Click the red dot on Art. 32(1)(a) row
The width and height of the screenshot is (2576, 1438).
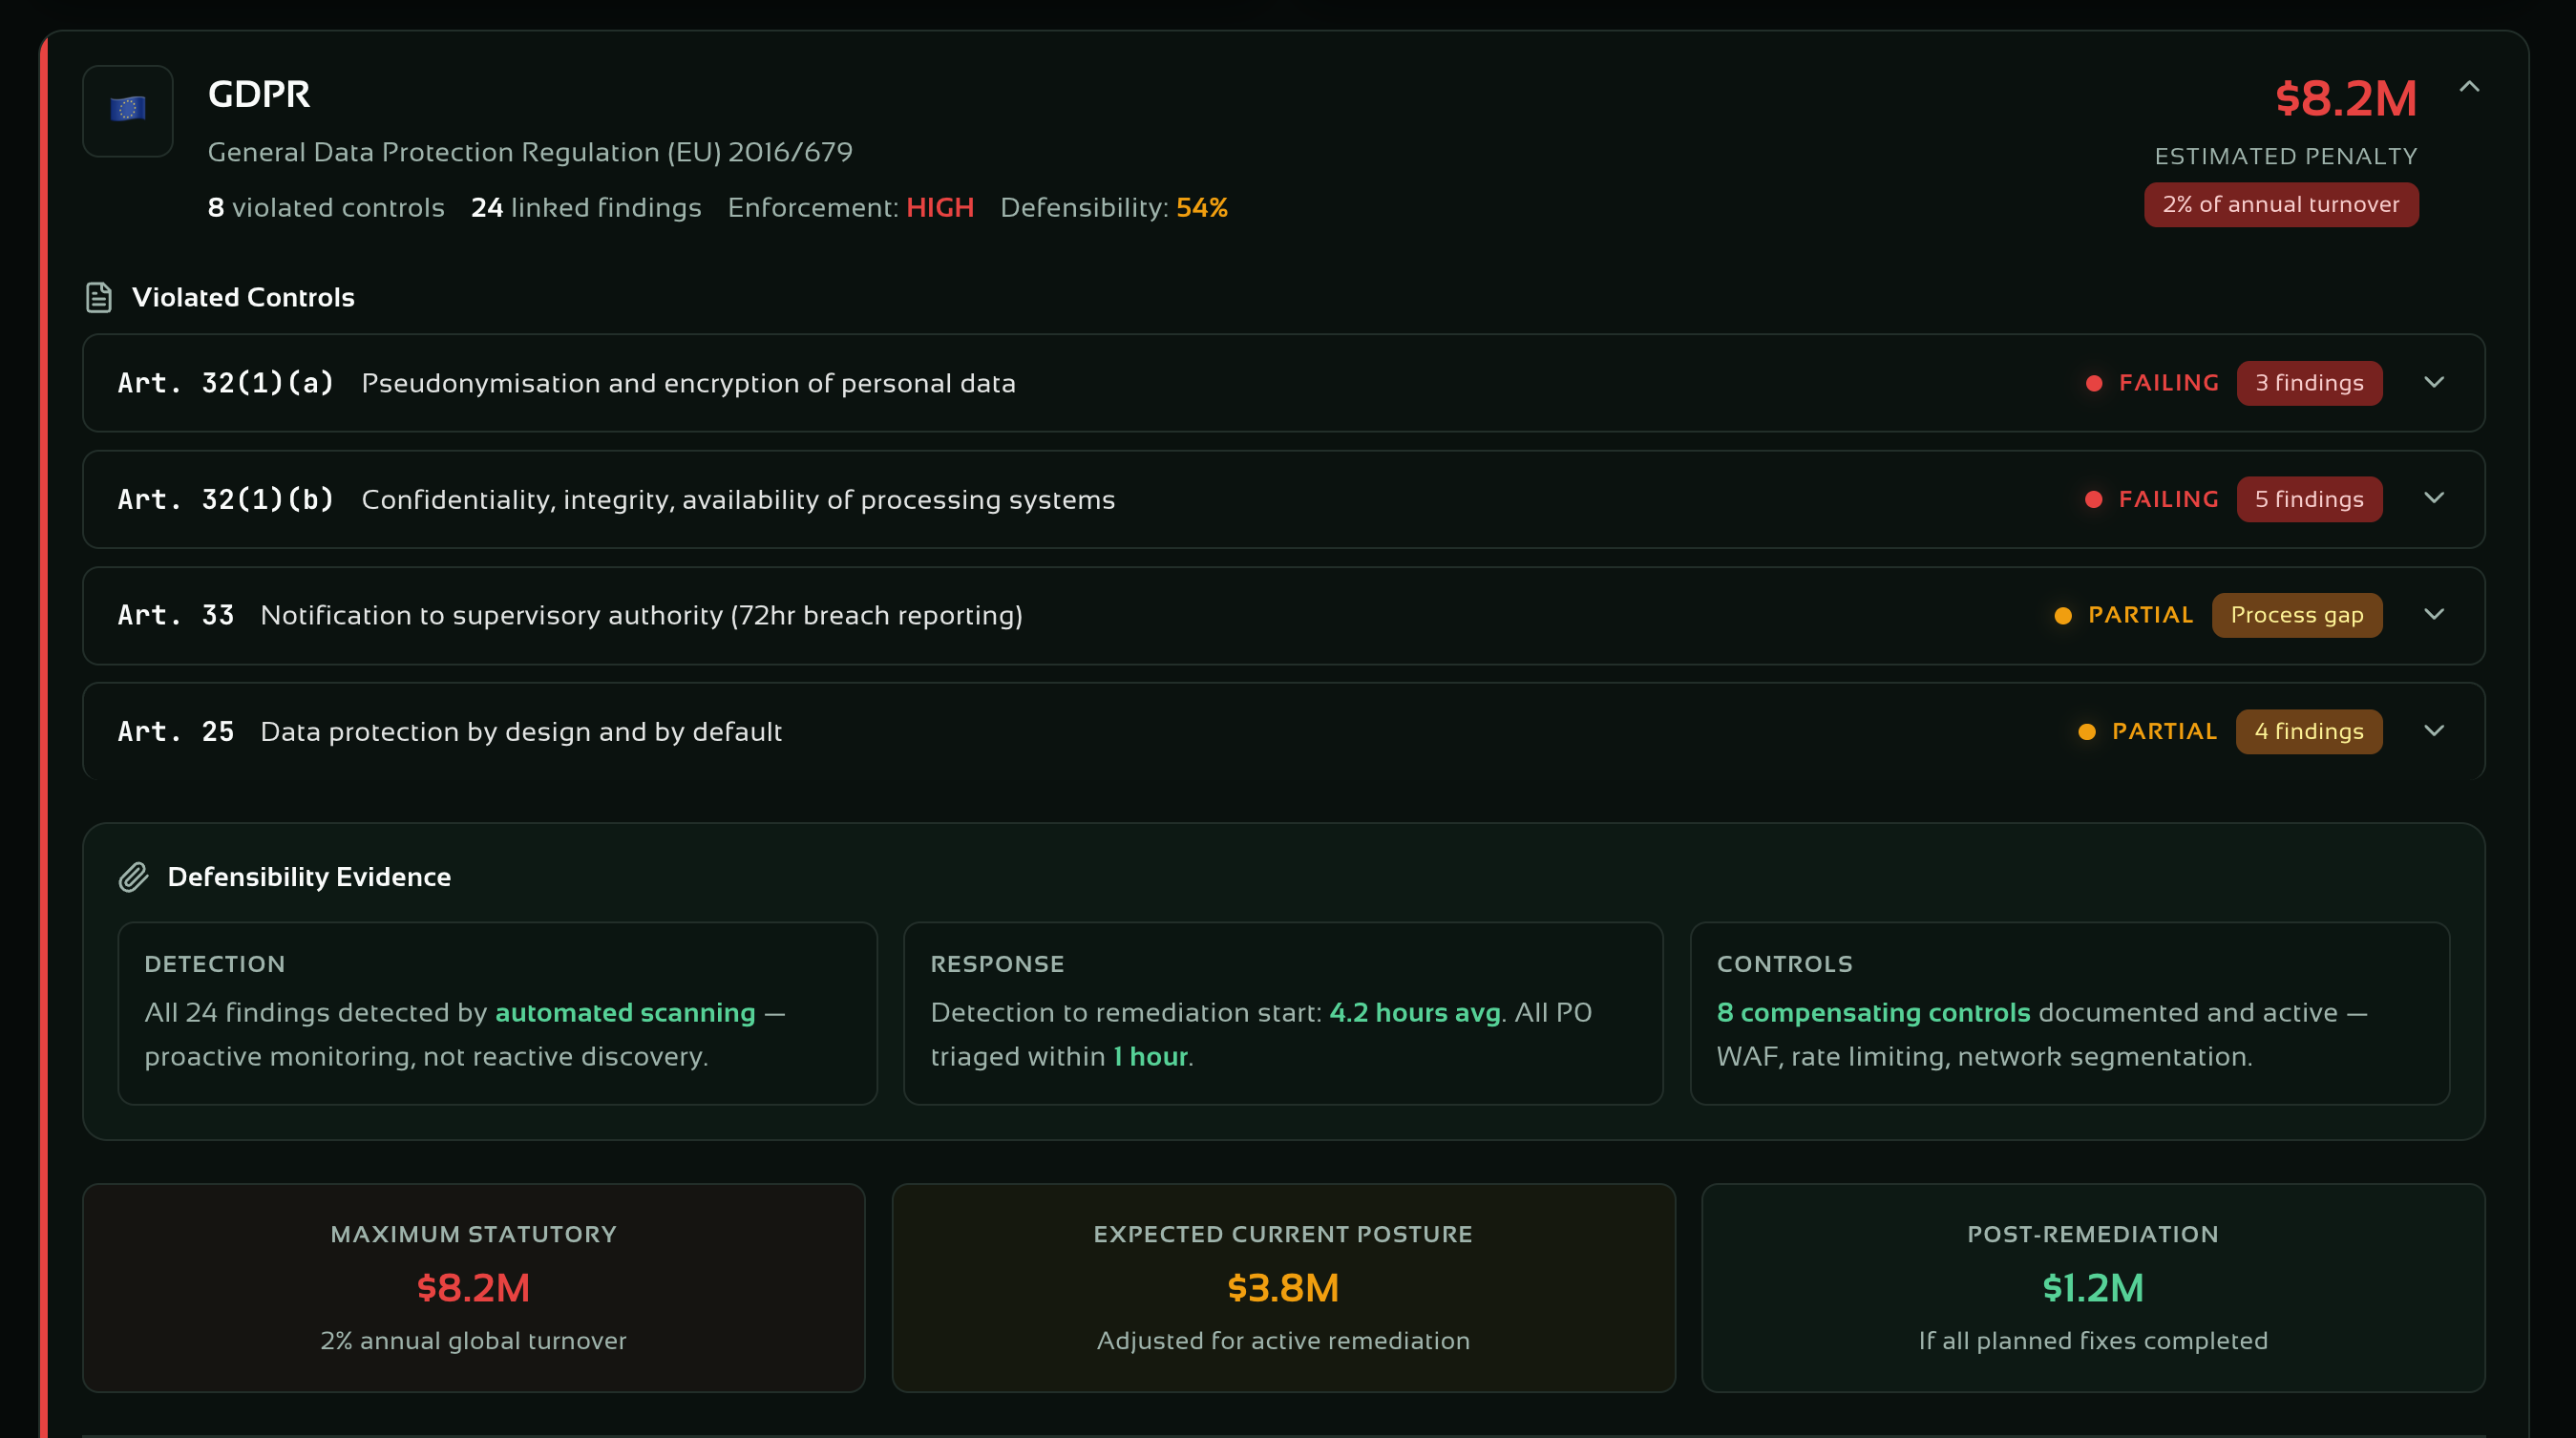point(2094,383)
